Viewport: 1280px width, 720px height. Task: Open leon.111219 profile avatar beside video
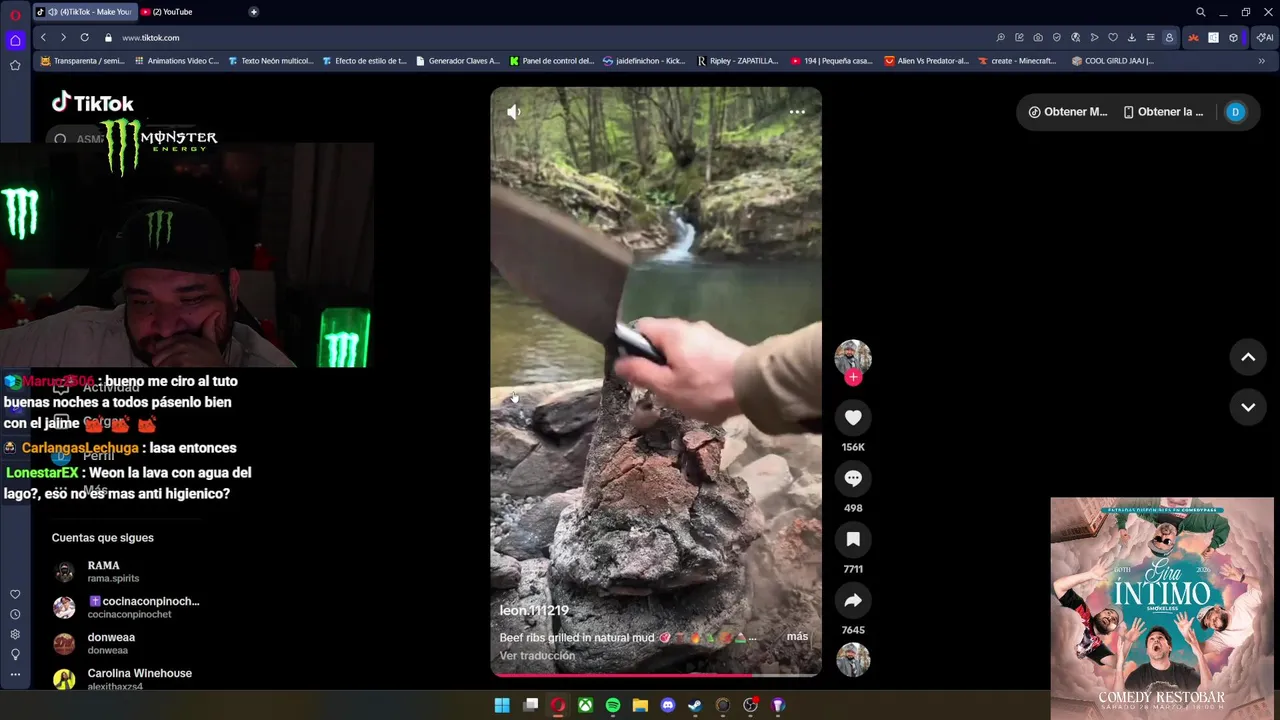click(x=853, y=356)
